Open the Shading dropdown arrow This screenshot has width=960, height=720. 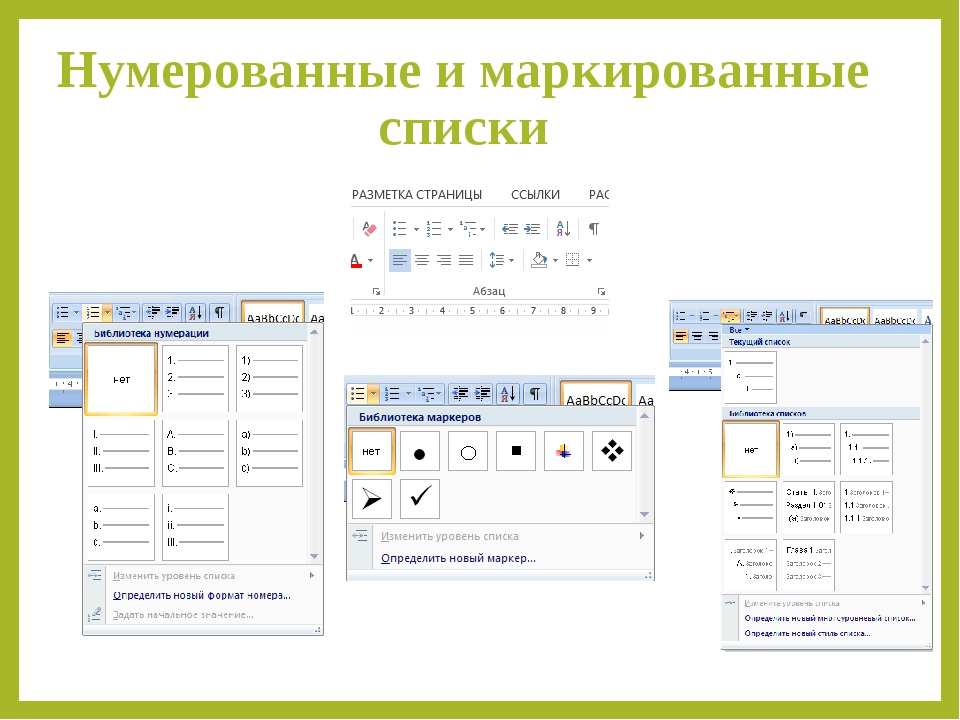pos(555,261)
